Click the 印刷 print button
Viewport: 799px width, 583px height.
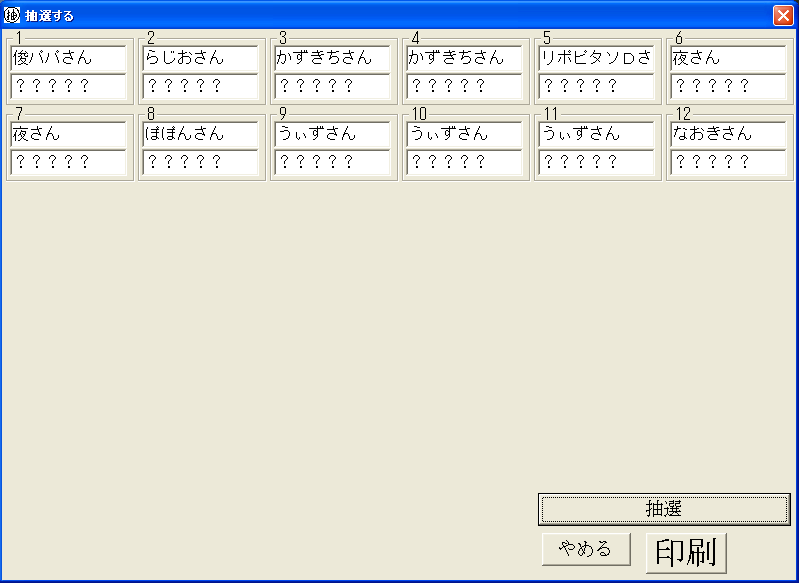tap(686, 552)
